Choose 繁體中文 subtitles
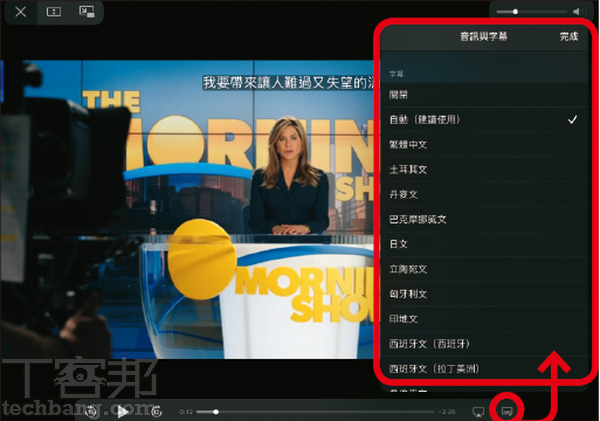The height and width of the screenshot is (421, 600). (x=484, y=144)
